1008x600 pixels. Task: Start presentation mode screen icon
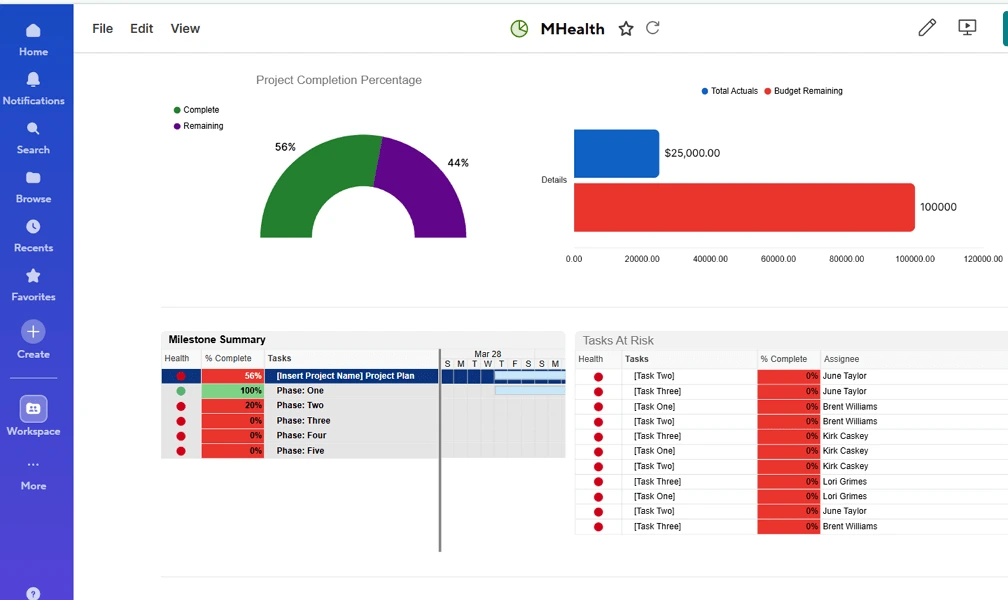tap(967, 28)
